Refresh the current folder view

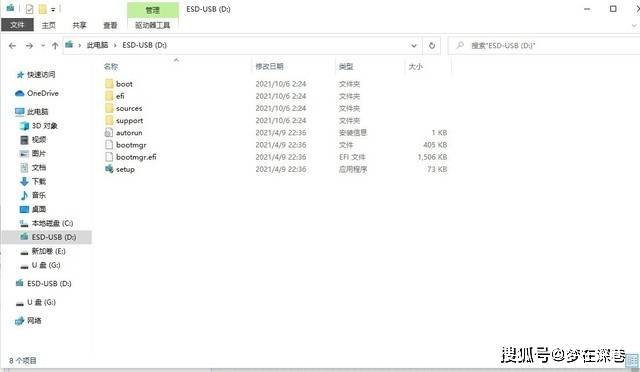point(432,46)
